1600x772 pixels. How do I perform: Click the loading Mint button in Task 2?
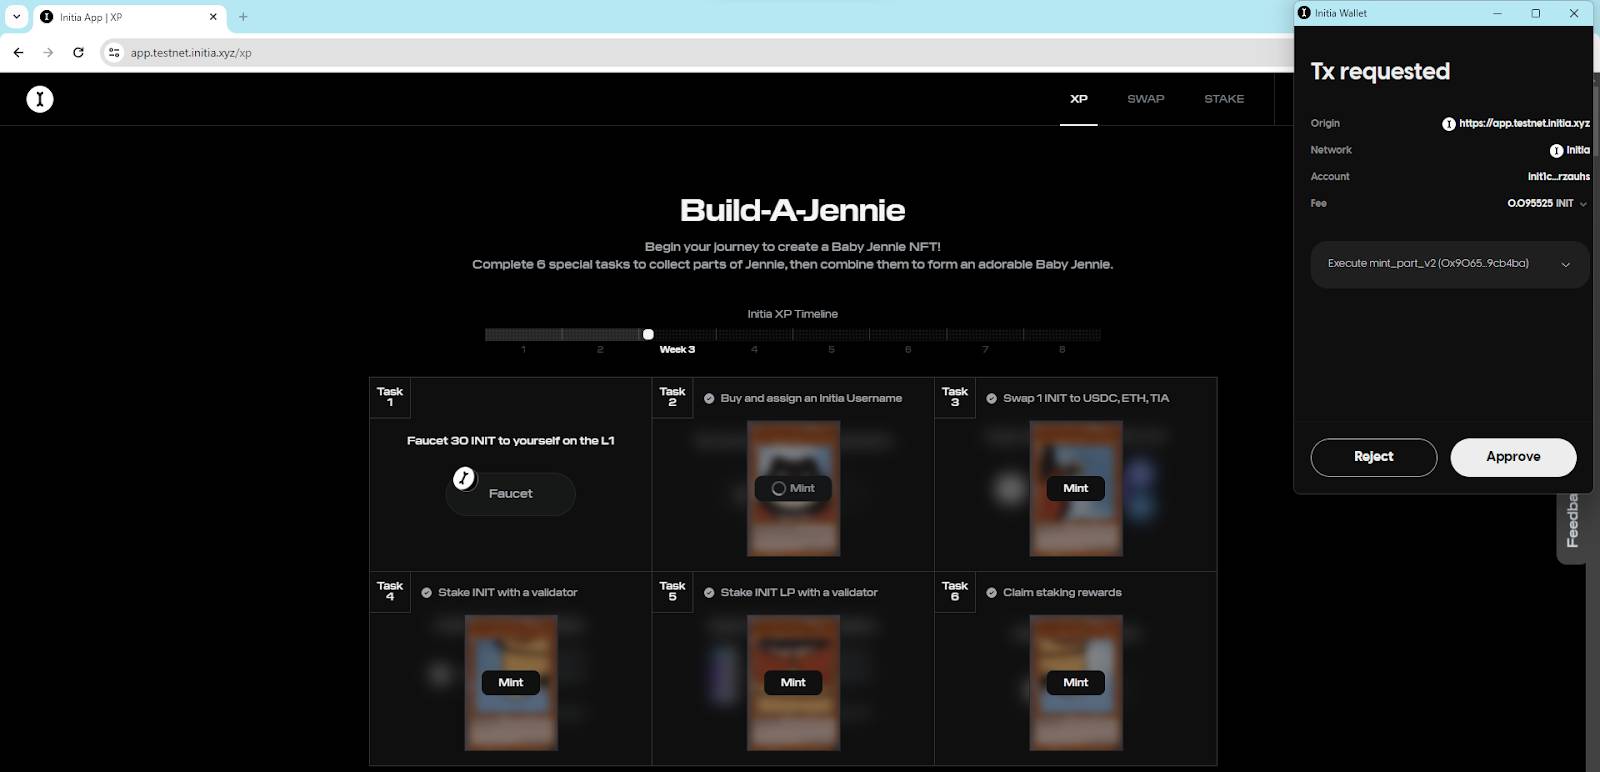tap(793, 488)
